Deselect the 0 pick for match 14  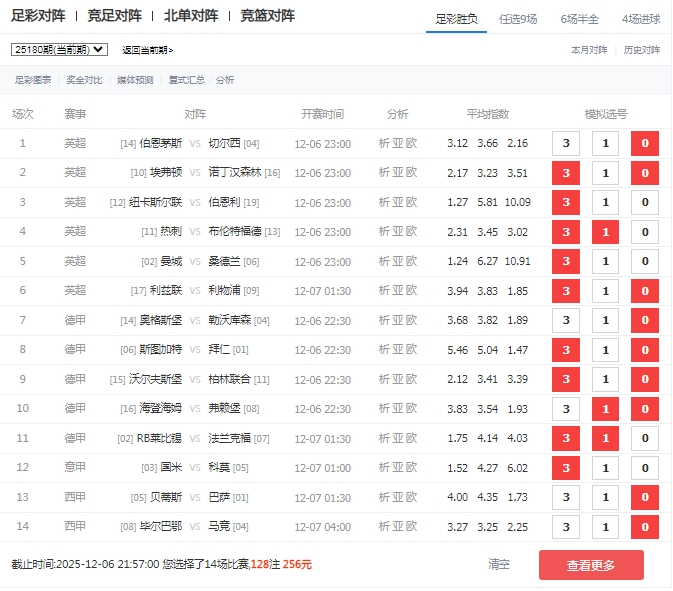(x=645, y=526)
